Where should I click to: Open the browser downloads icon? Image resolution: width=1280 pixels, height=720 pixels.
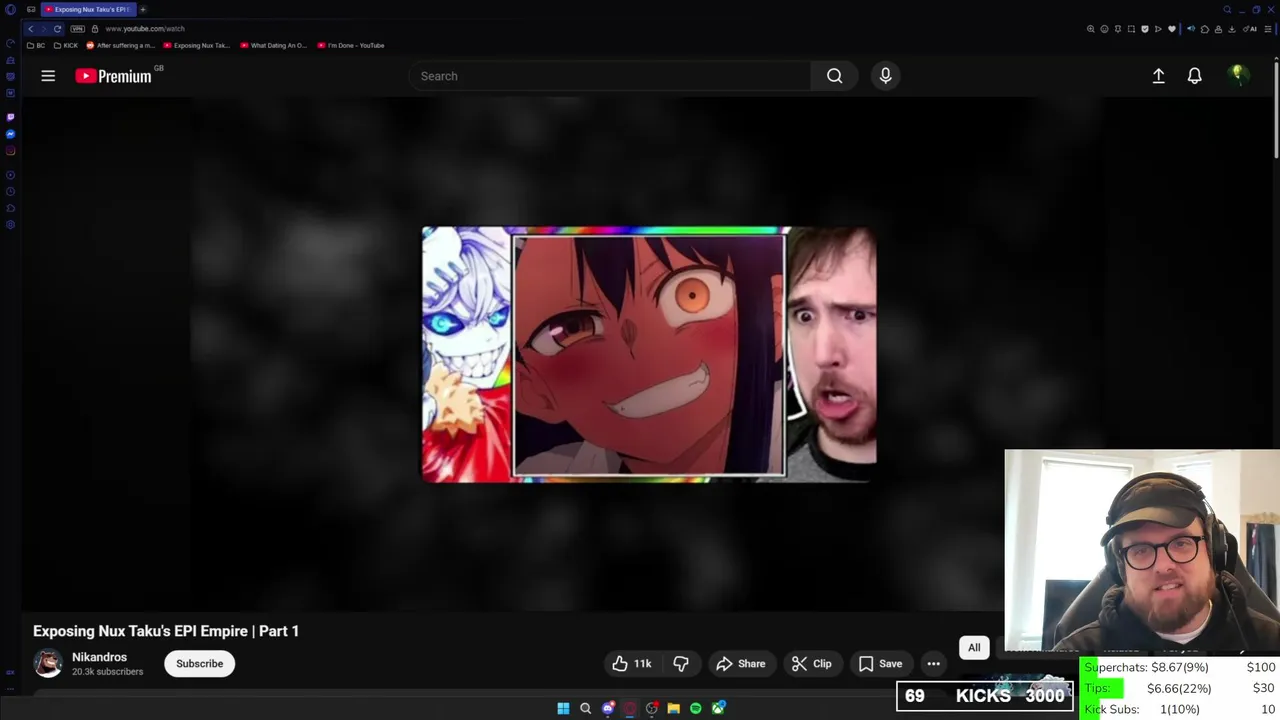[x=1232, y=29]
